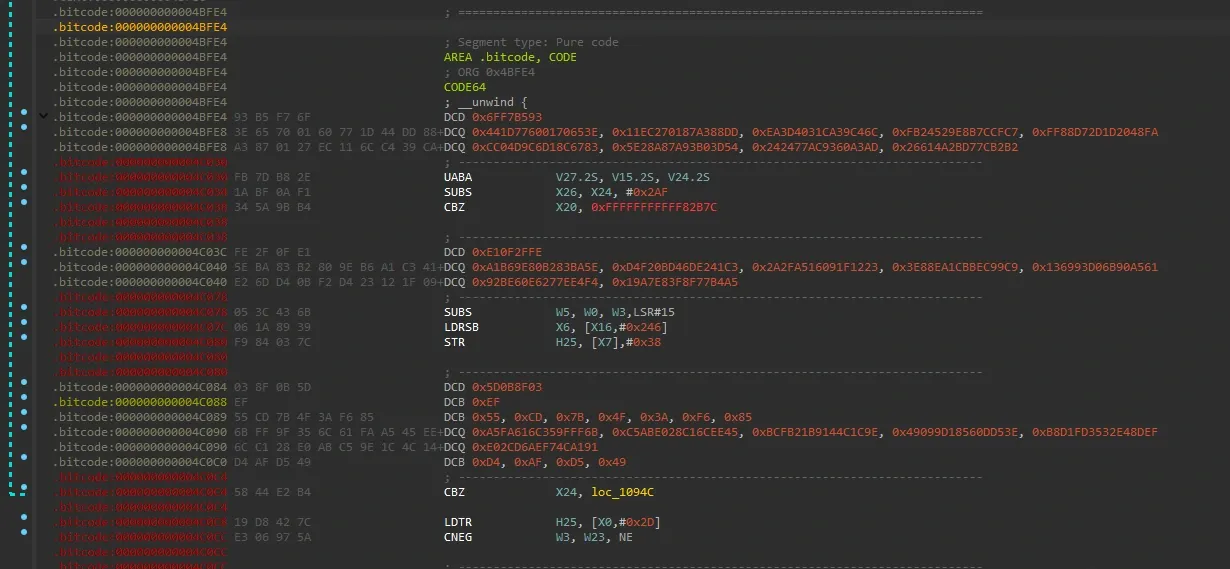Click the DCB byte 0xD4
The height and width of the screenshot is (569, 1230).
486,462
